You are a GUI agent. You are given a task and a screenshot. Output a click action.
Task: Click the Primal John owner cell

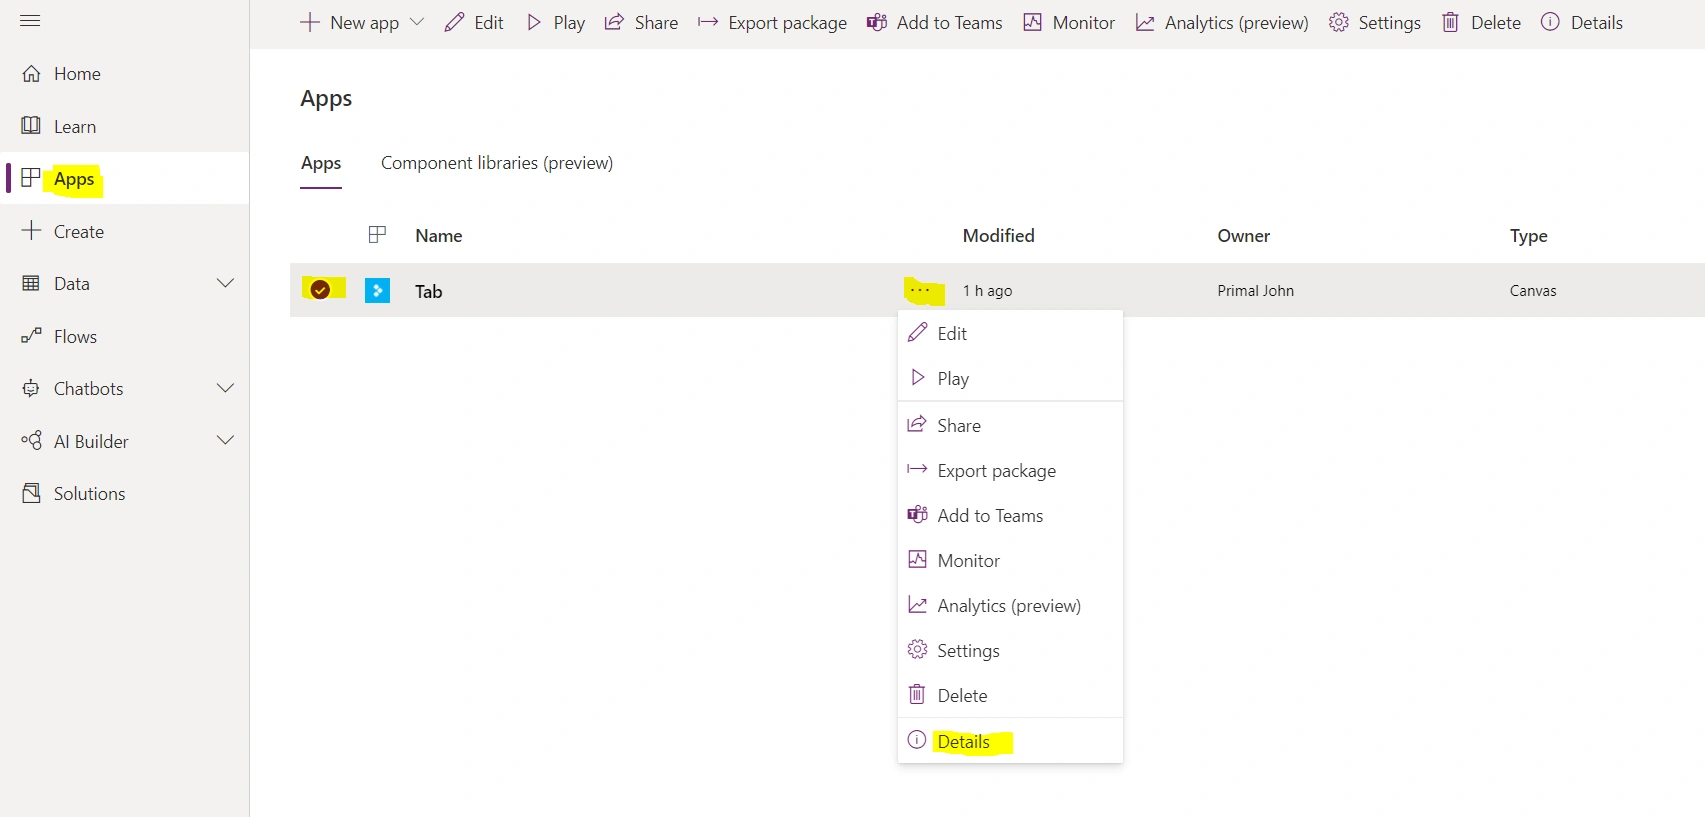[1256, 291]
